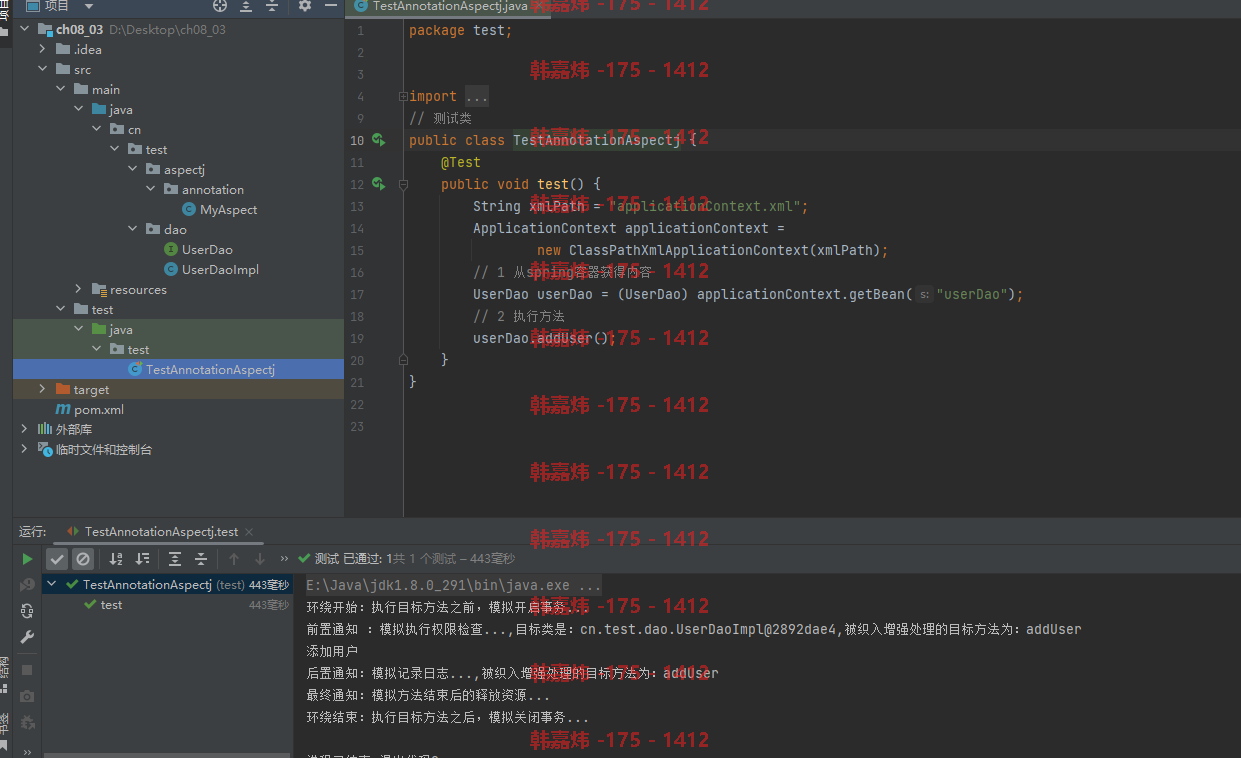Collapse the src folder

coord(43,69)
